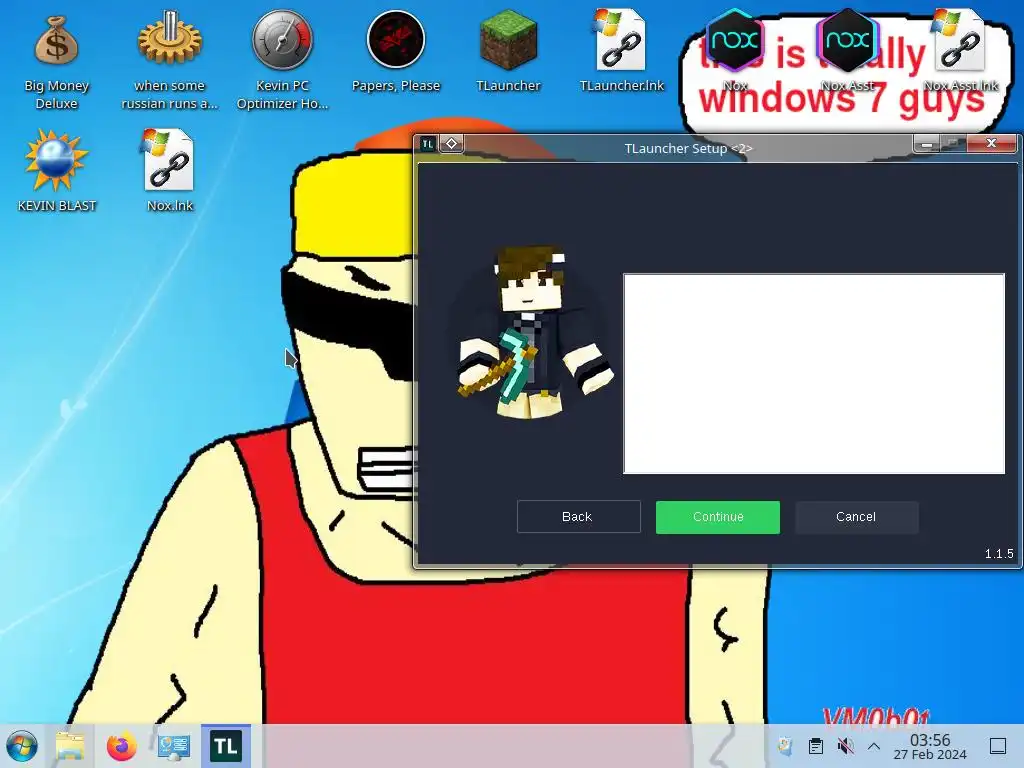Click the TLauncher Setup <2> title text
This screenshot has width=1024, height=768.
click(x=688, y=148)
